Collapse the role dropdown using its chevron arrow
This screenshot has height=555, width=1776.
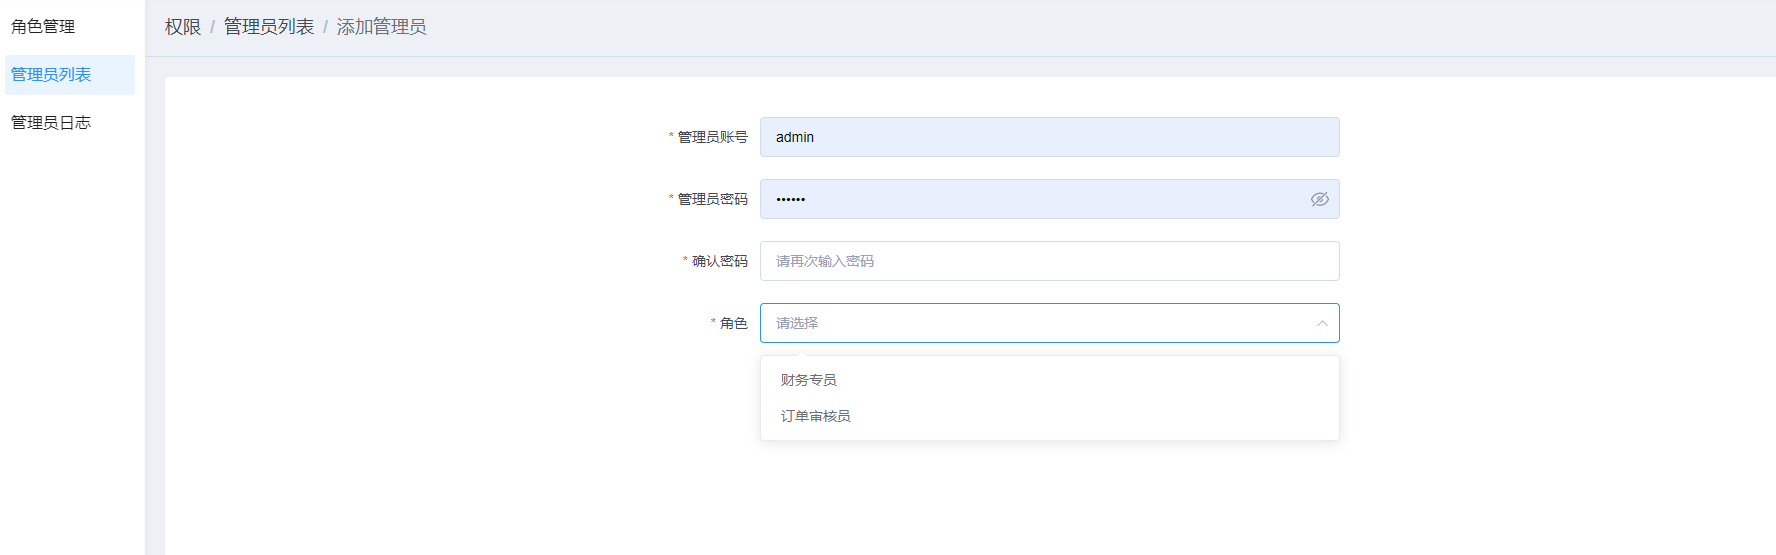click(x=1321, y=323)
